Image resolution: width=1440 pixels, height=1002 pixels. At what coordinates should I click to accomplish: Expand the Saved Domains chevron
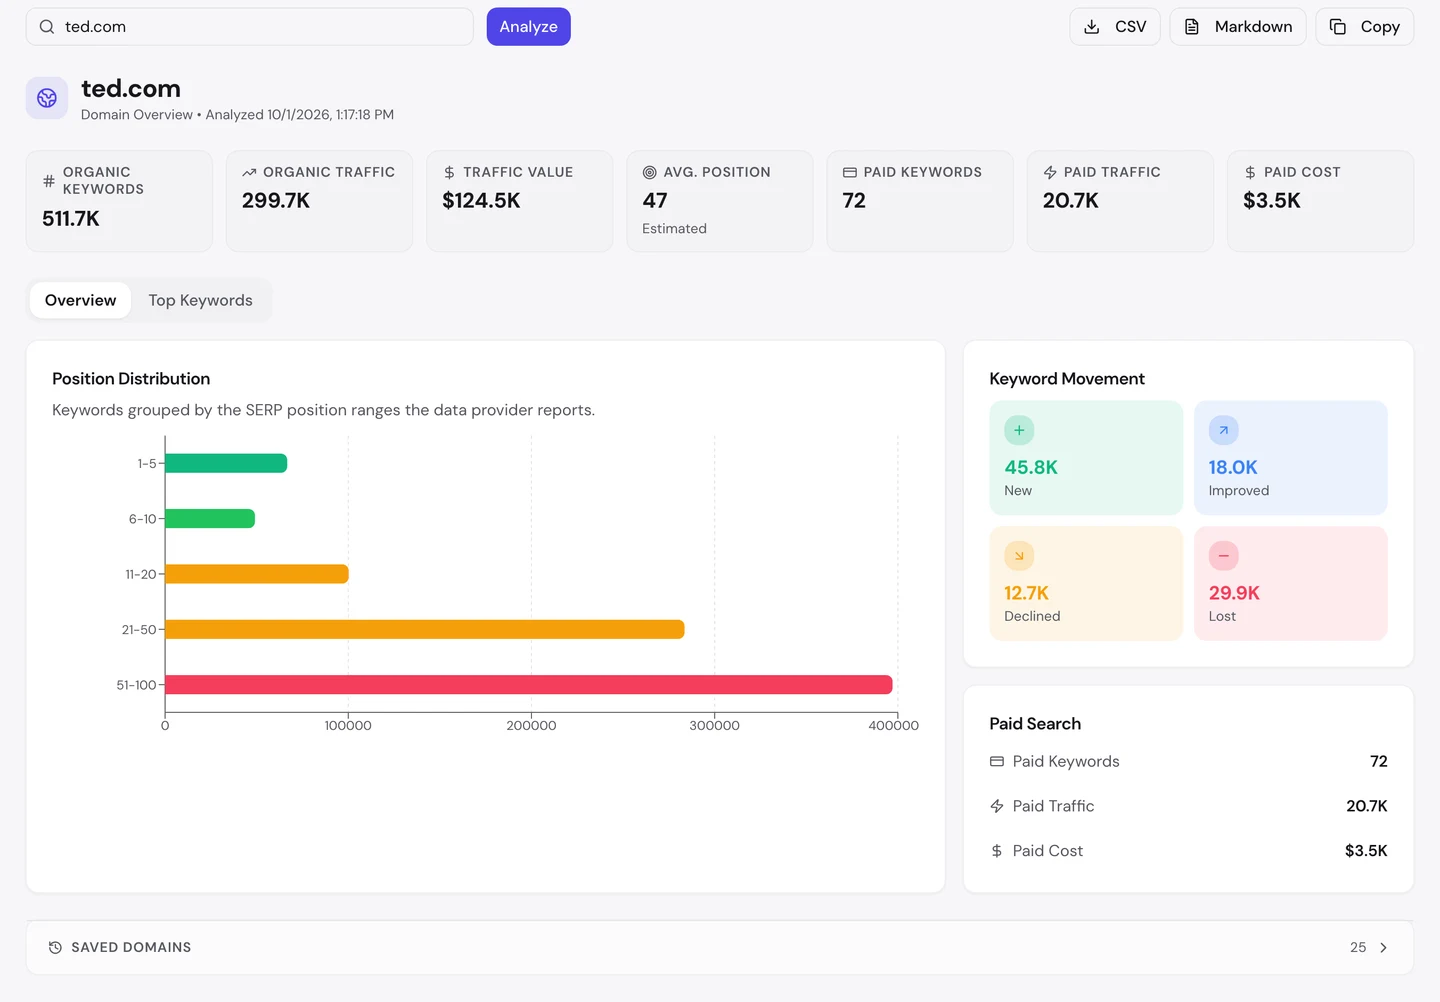pyautogui.click(x=1383, y=947)
